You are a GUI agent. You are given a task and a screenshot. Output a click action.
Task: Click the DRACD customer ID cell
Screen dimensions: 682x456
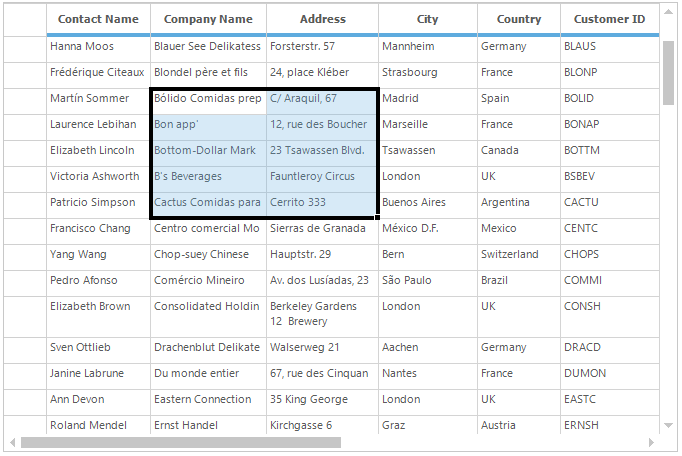pyautogui.click(x=609, y=348)
